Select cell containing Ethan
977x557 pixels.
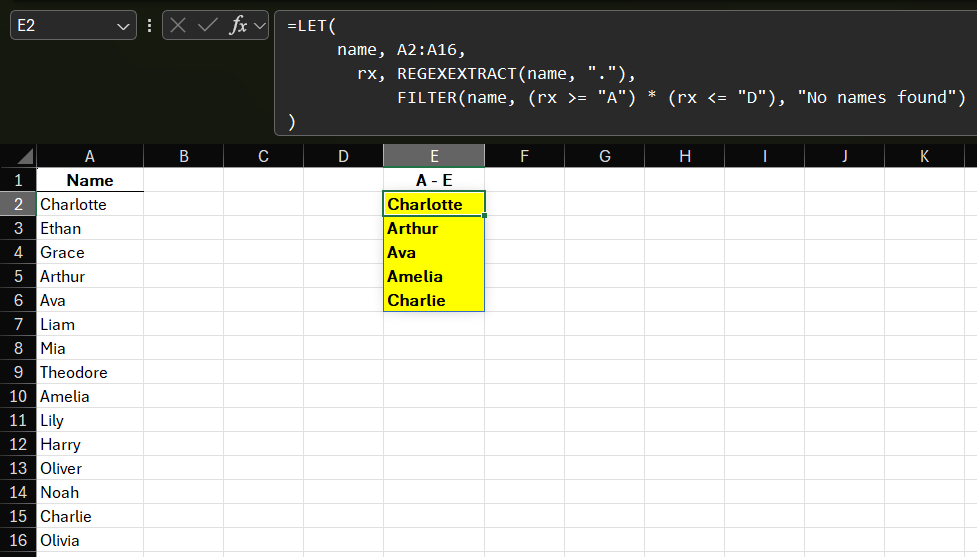click(90, 228)
